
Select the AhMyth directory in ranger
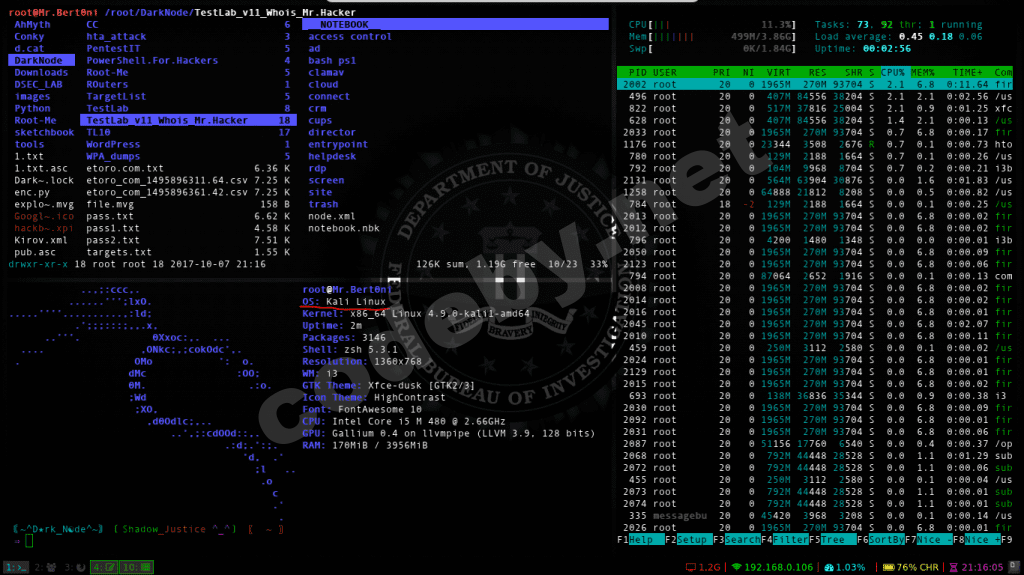pos(32,25)
